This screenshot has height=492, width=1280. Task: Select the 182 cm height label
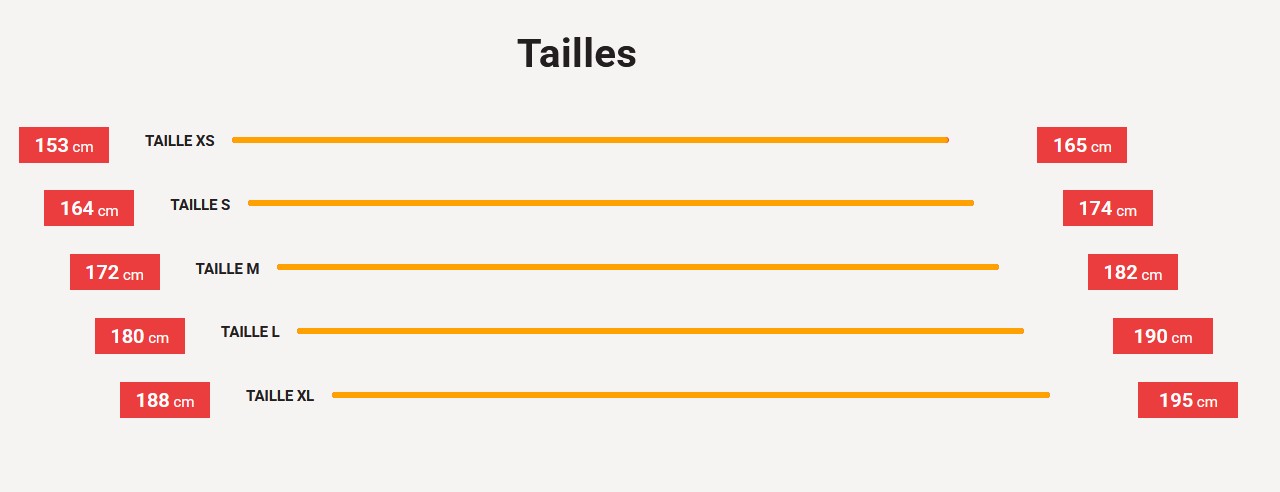coord(1132,272)
